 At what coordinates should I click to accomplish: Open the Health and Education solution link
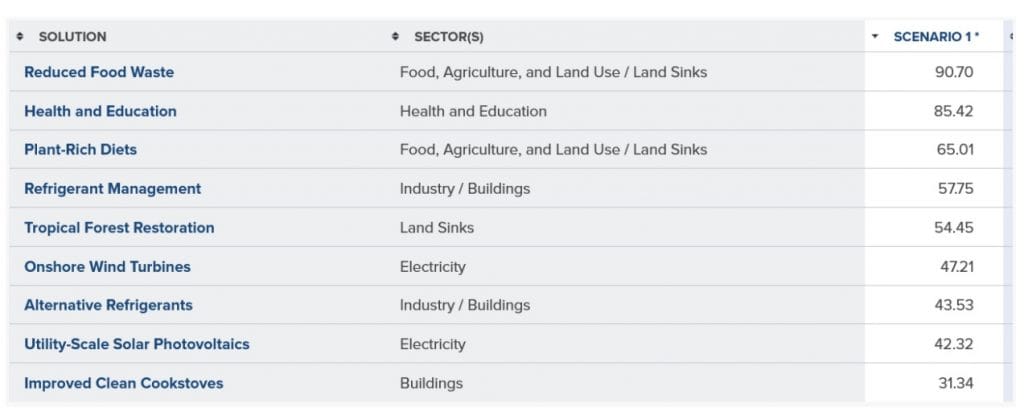[x=101, y=111]
